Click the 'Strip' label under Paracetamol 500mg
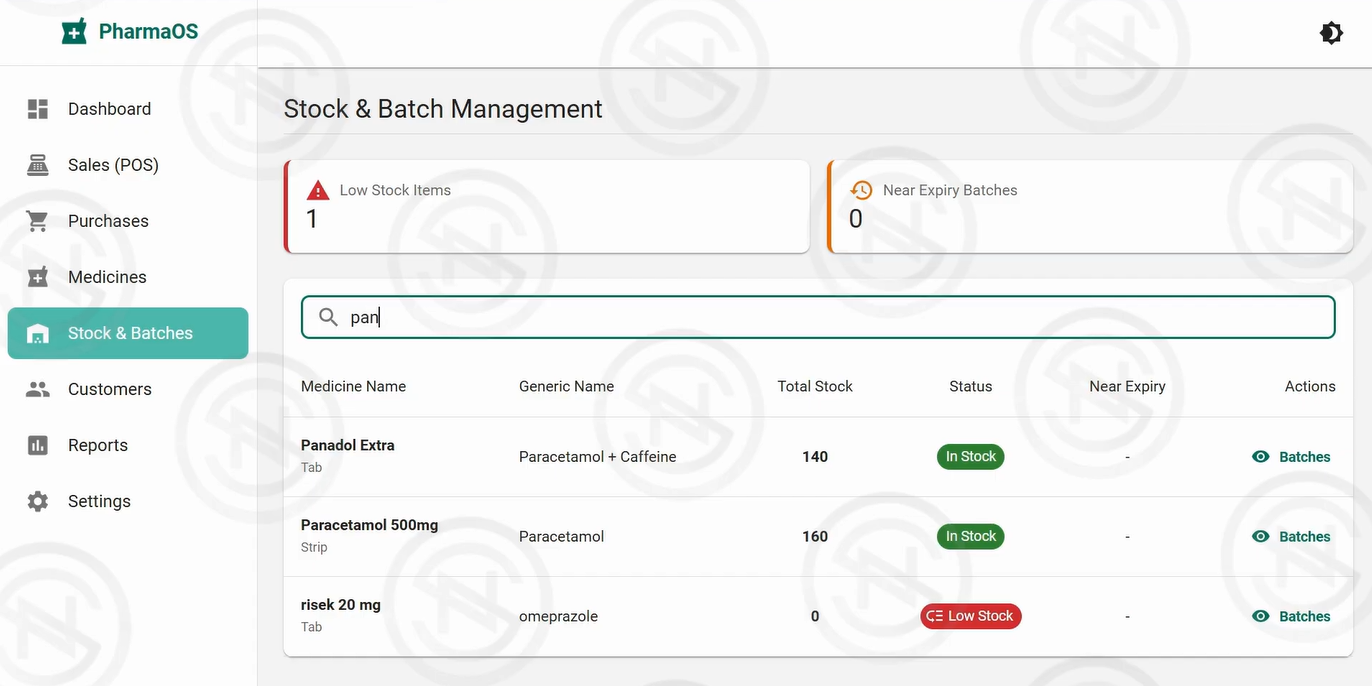Screen dimensions: 1372x686 coord(314,547)
